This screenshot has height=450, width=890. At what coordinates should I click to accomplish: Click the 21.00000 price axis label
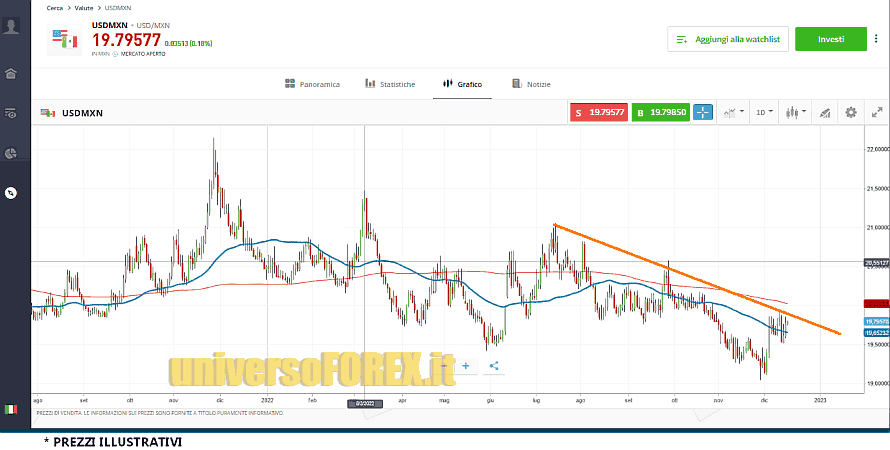point(876,228)
